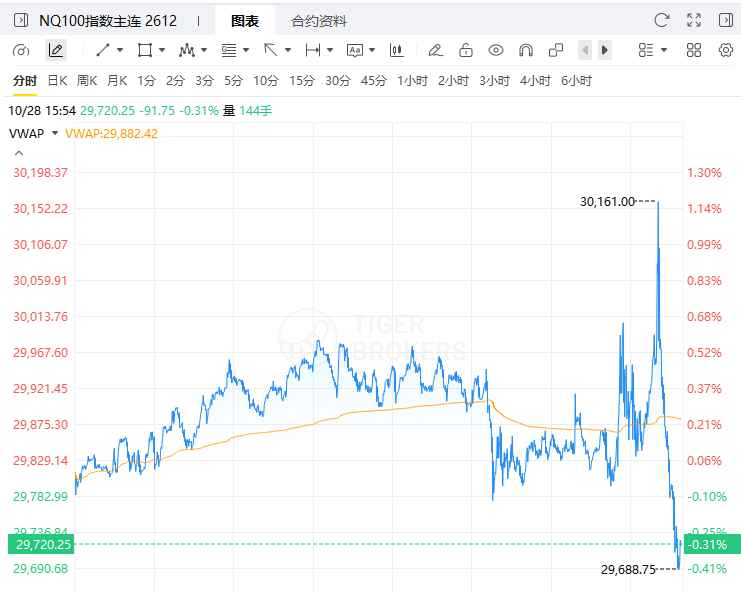This screenshot has height=591, width=741.
Task: Expand the arrow tools dropdown arrow
Action: [288, 50]
